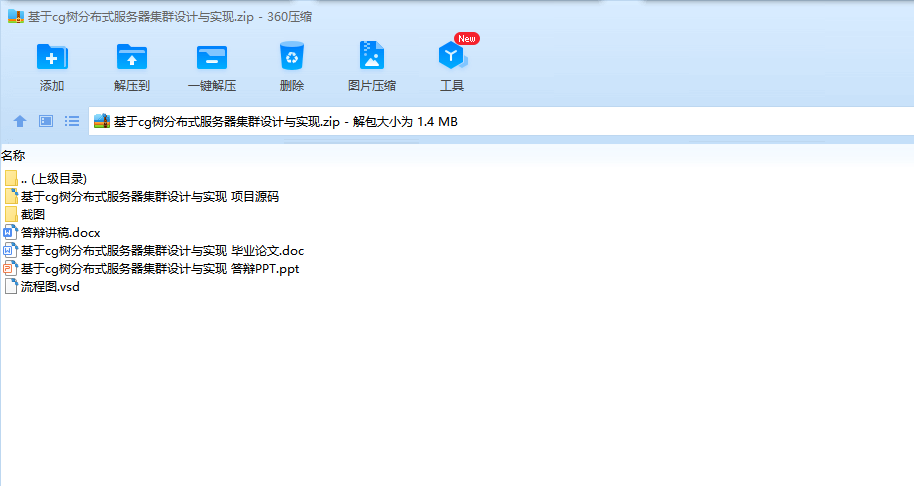
Task: Open the 工具 (Tools) icon
Action: coord(452,56)
